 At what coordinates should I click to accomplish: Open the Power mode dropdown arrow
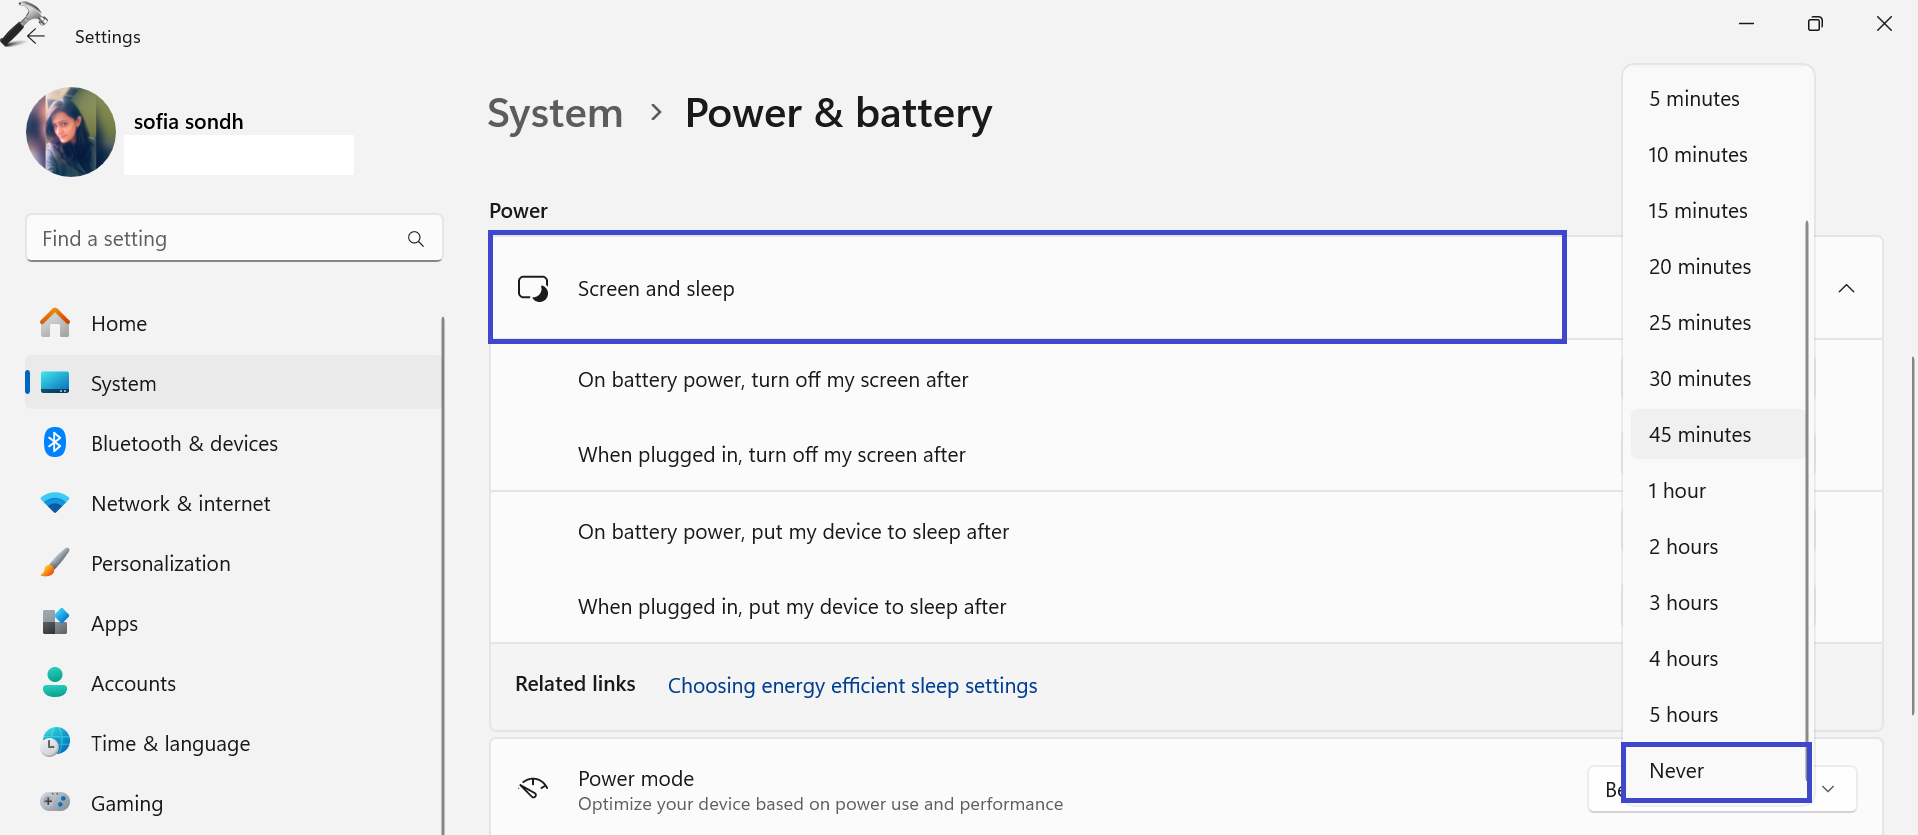pos(1828,789)
